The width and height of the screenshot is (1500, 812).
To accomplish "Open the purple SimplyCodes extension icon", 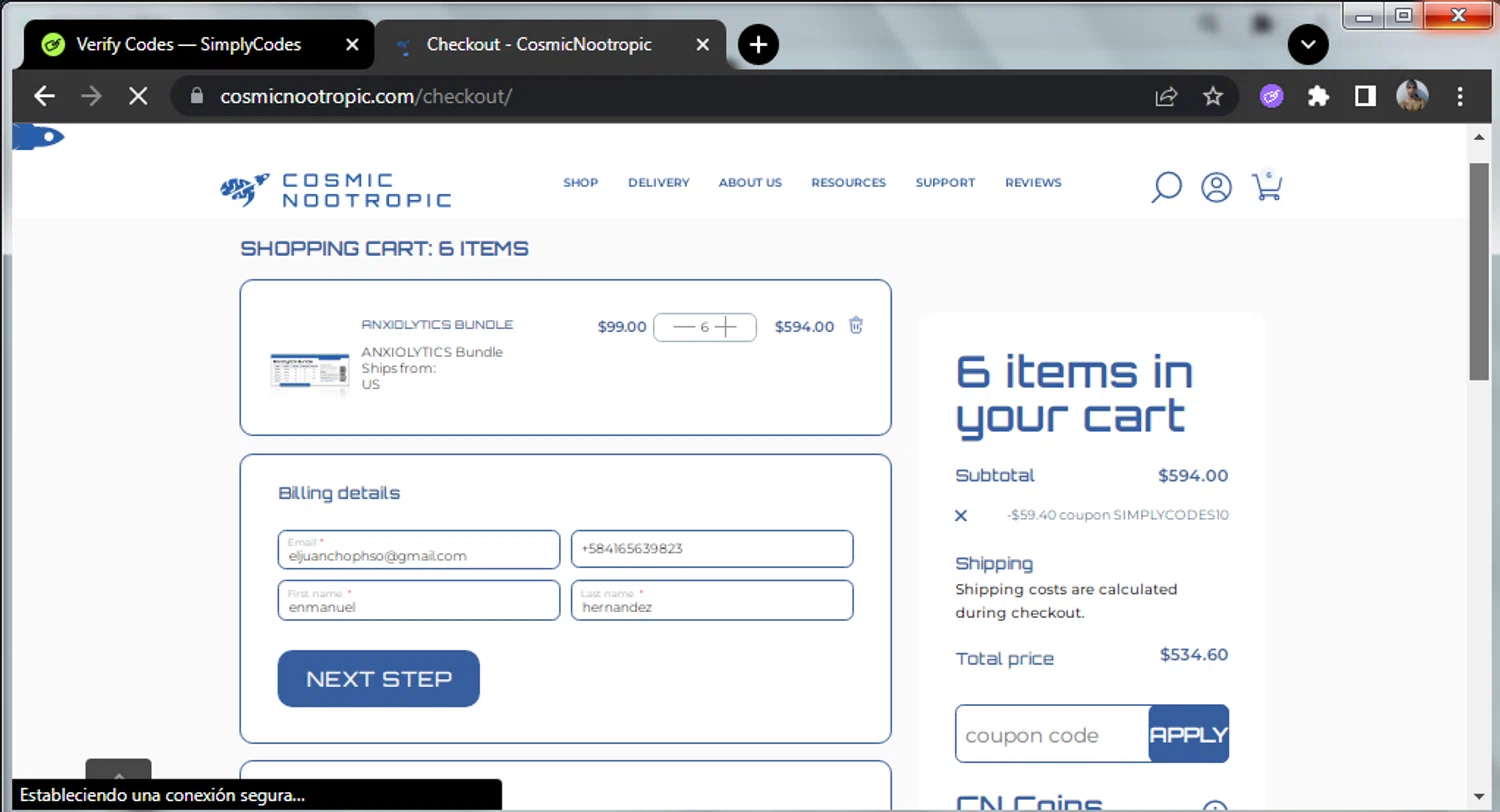I will [x=1271, y=96].
